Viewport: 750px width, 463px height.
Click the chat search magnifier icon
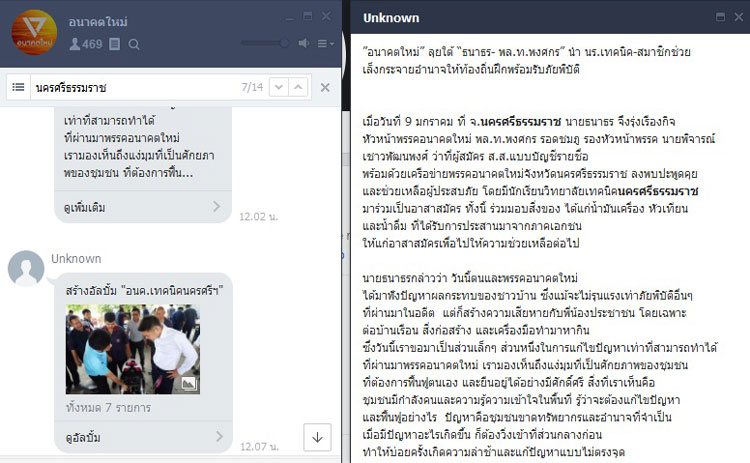[134, 45]
